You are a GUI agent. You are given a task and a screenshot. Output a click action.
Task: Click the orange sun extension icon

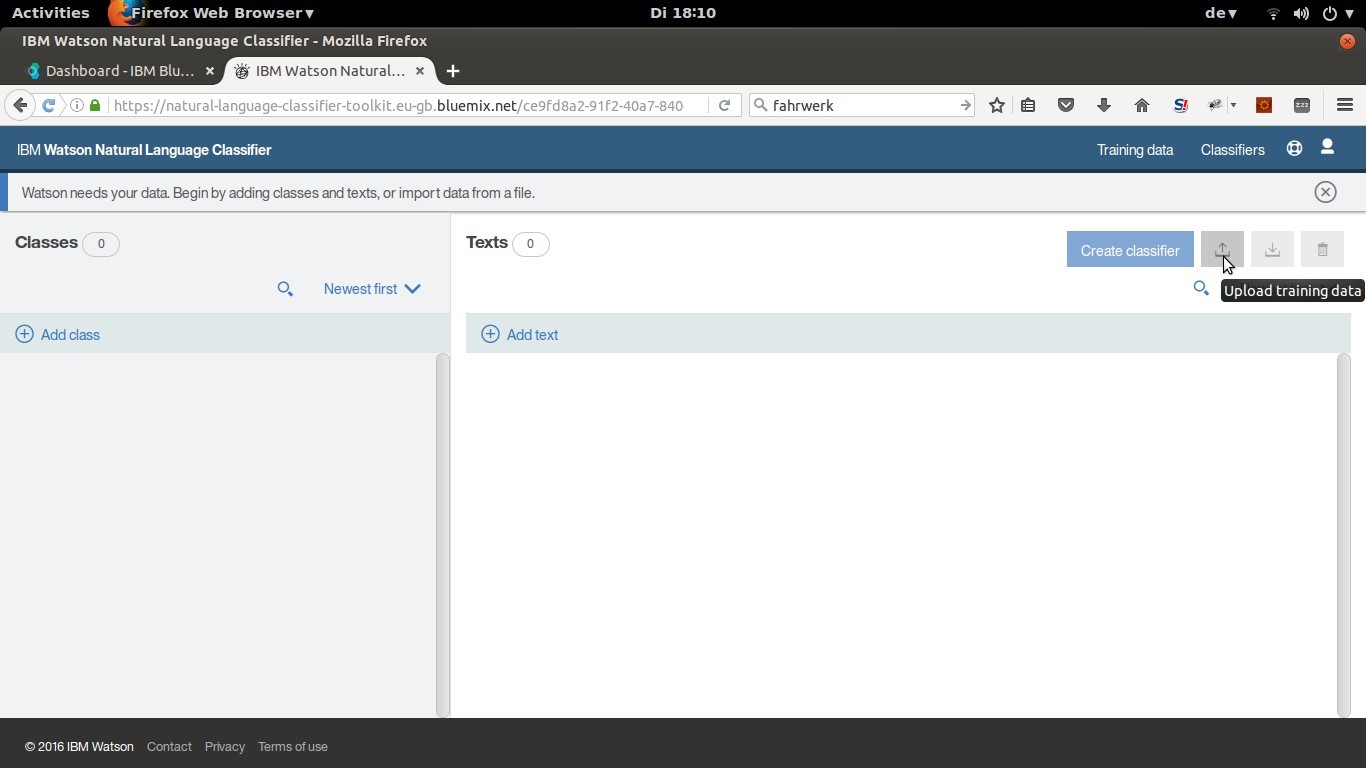1264,105
